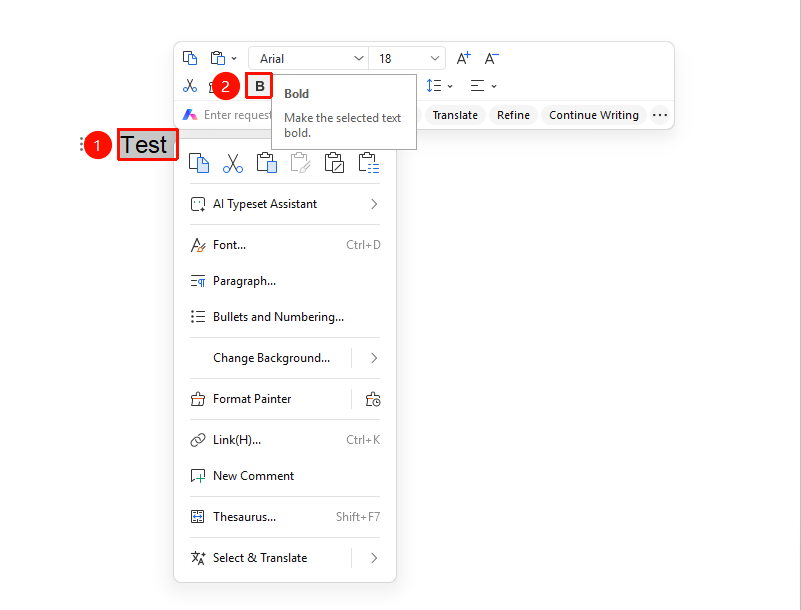This screenshot has height=610, width=801.
Task: Expand the Change Background submenu arrow
Action: (x=374, y=358)
